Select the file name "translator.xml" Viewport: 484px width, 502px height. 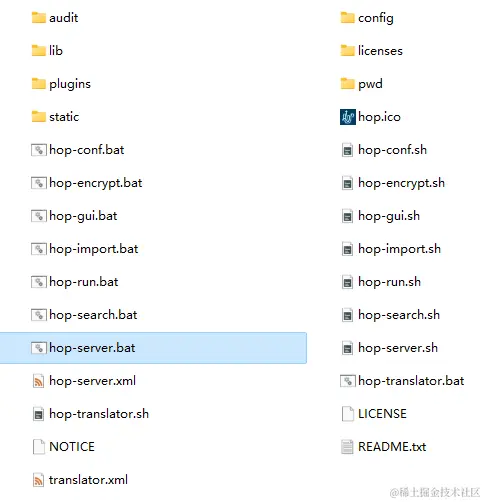(88, 480)
